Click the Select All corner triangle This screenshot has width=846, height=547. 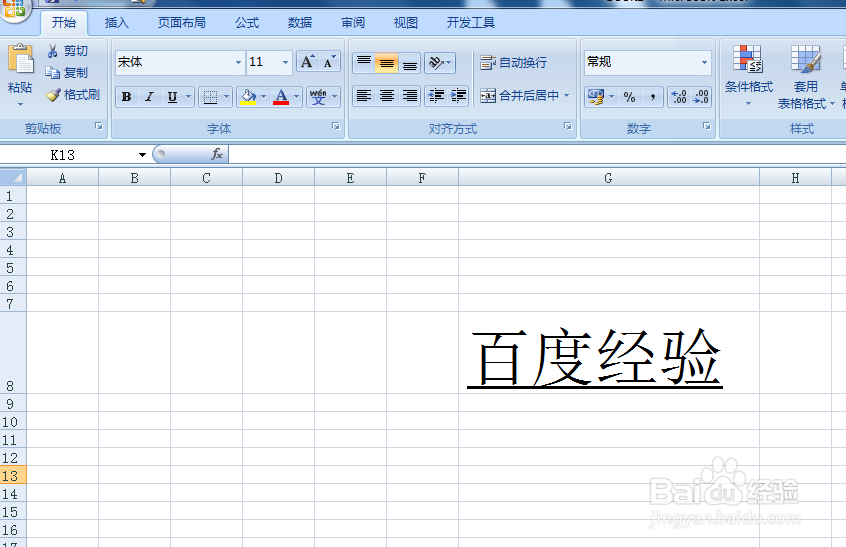tap(13, 177)
